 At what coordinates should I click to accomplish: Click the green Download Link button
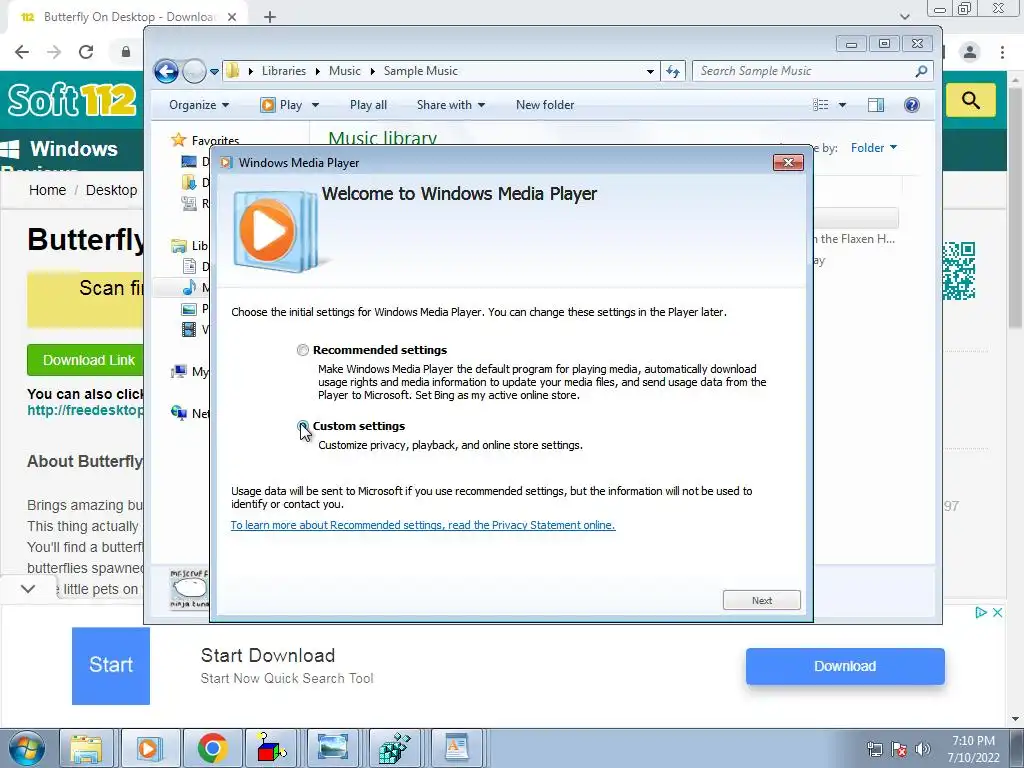pos(86,360)
